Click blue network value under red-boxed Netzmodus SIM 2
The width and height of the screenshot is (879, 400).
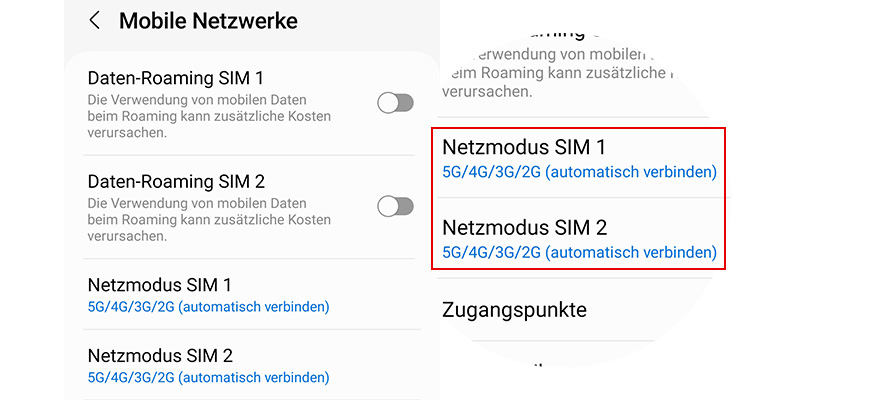click(x=579, y=252)
